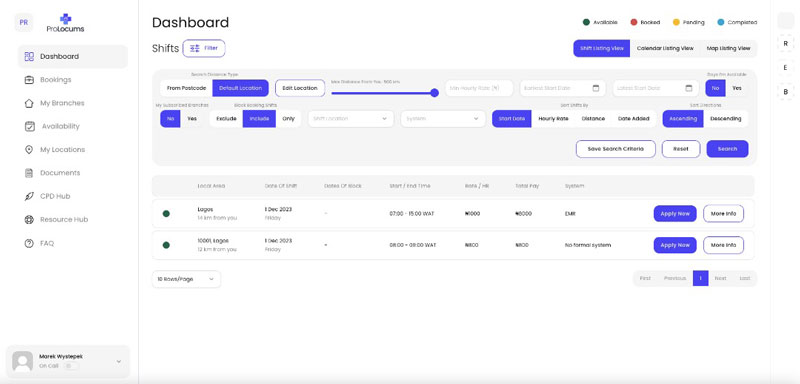Click the E badge in the right-hand strip
The height and width of the screenshot is (384, 800).
(x=785, y=67)
